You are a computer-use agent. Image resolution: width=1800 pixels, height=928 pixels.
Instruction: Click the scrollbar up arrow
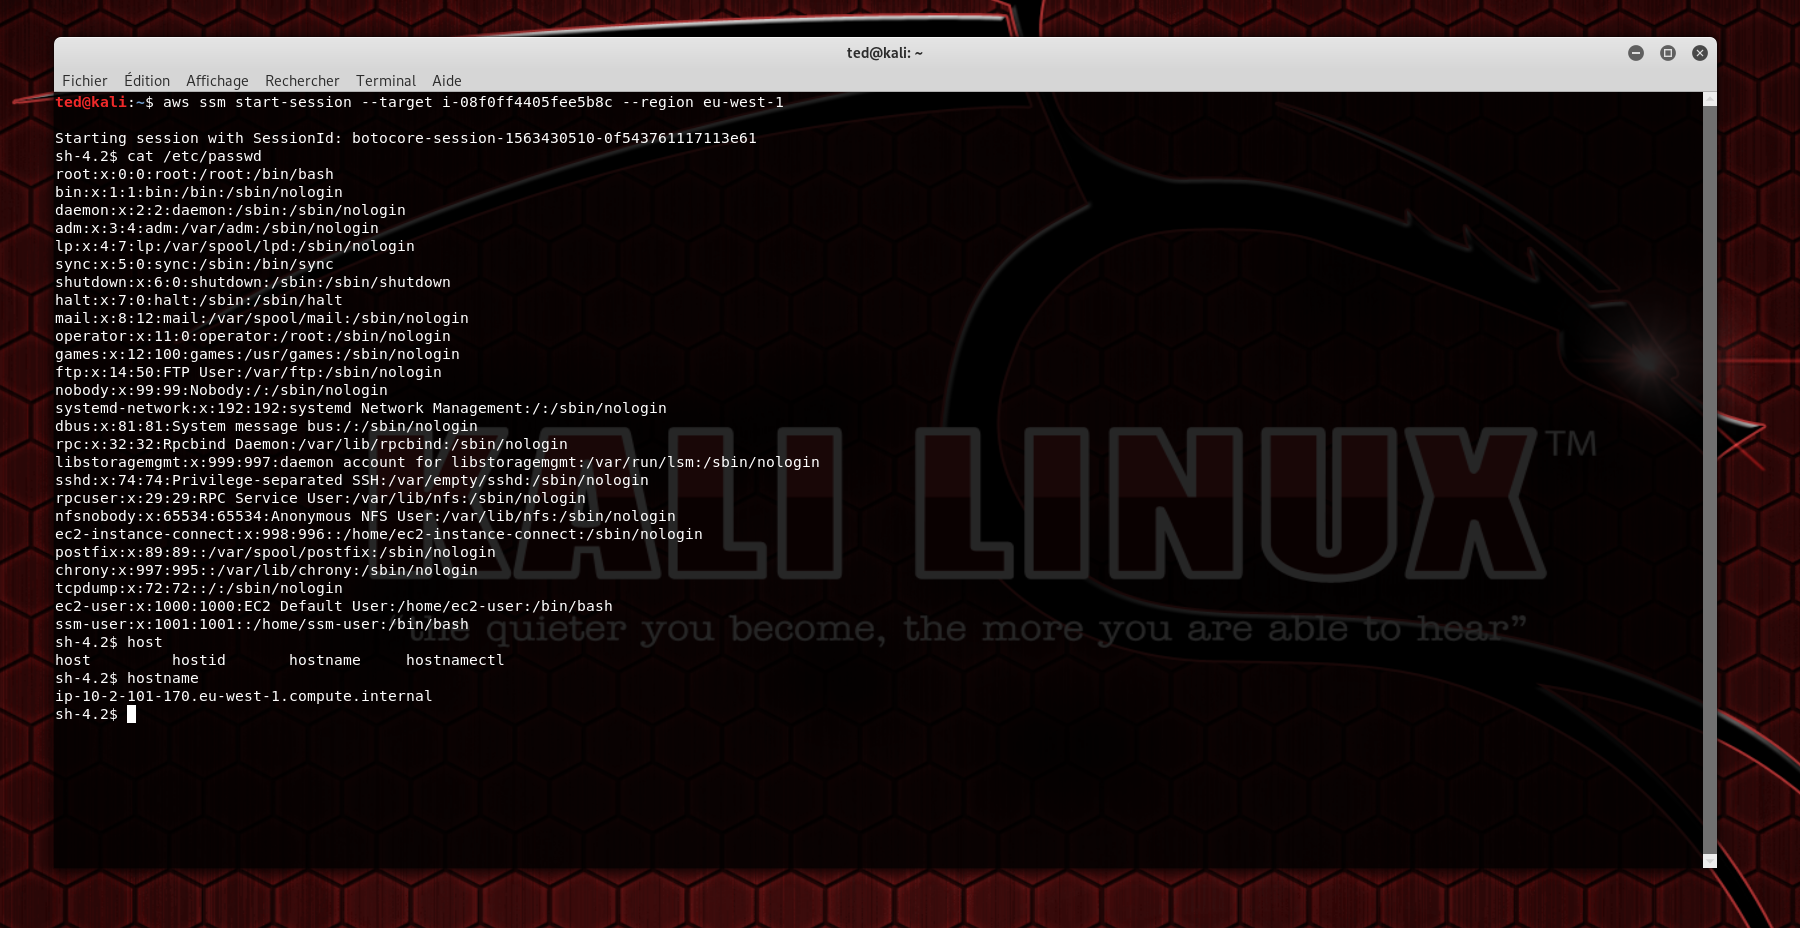pos(1710,99)
